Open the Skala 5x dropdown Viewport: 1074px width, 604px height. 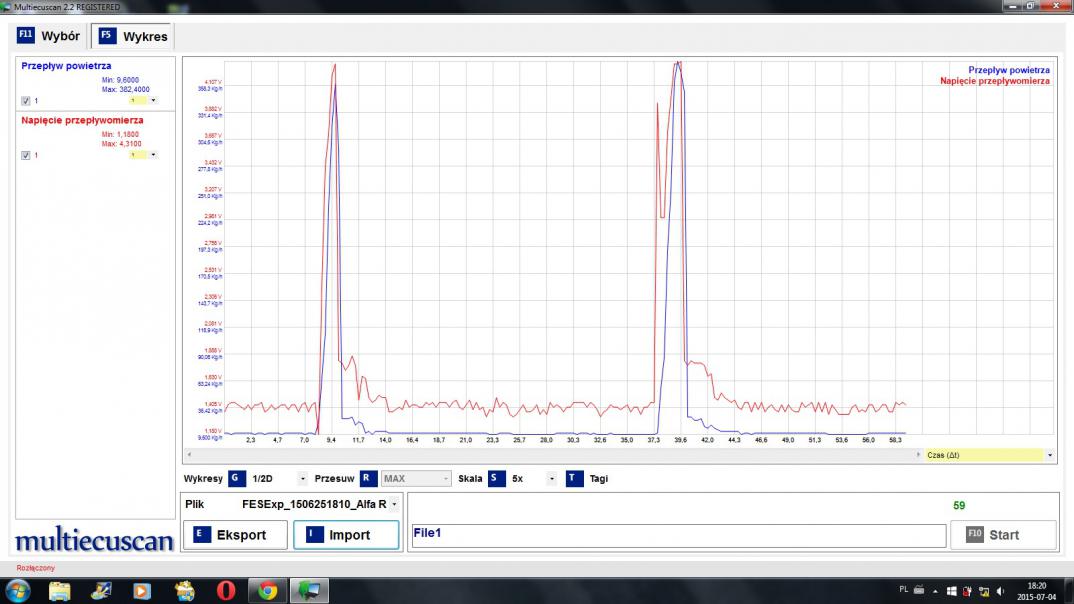pos(551,479)
